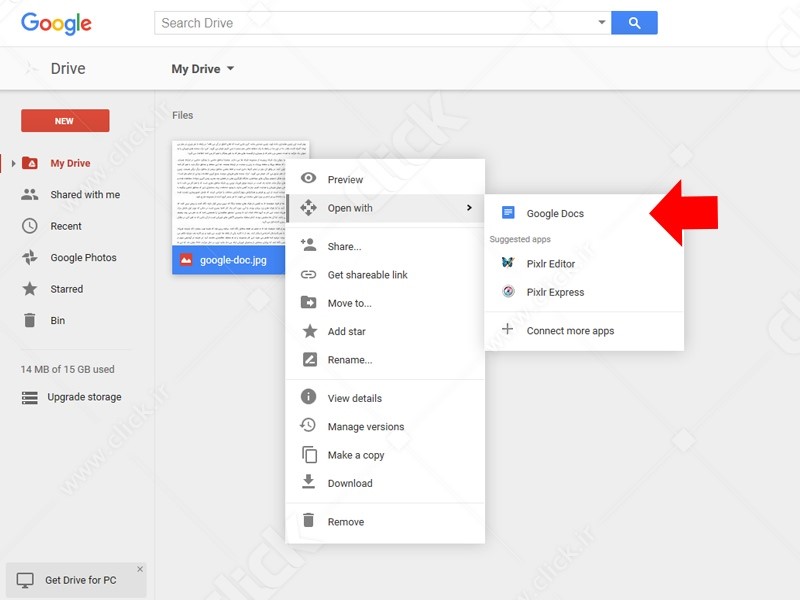Click the Add star icon
Image resolution: width=800 pixels, height=600 pixels.
pyautogui.click(x=309, y=331)
